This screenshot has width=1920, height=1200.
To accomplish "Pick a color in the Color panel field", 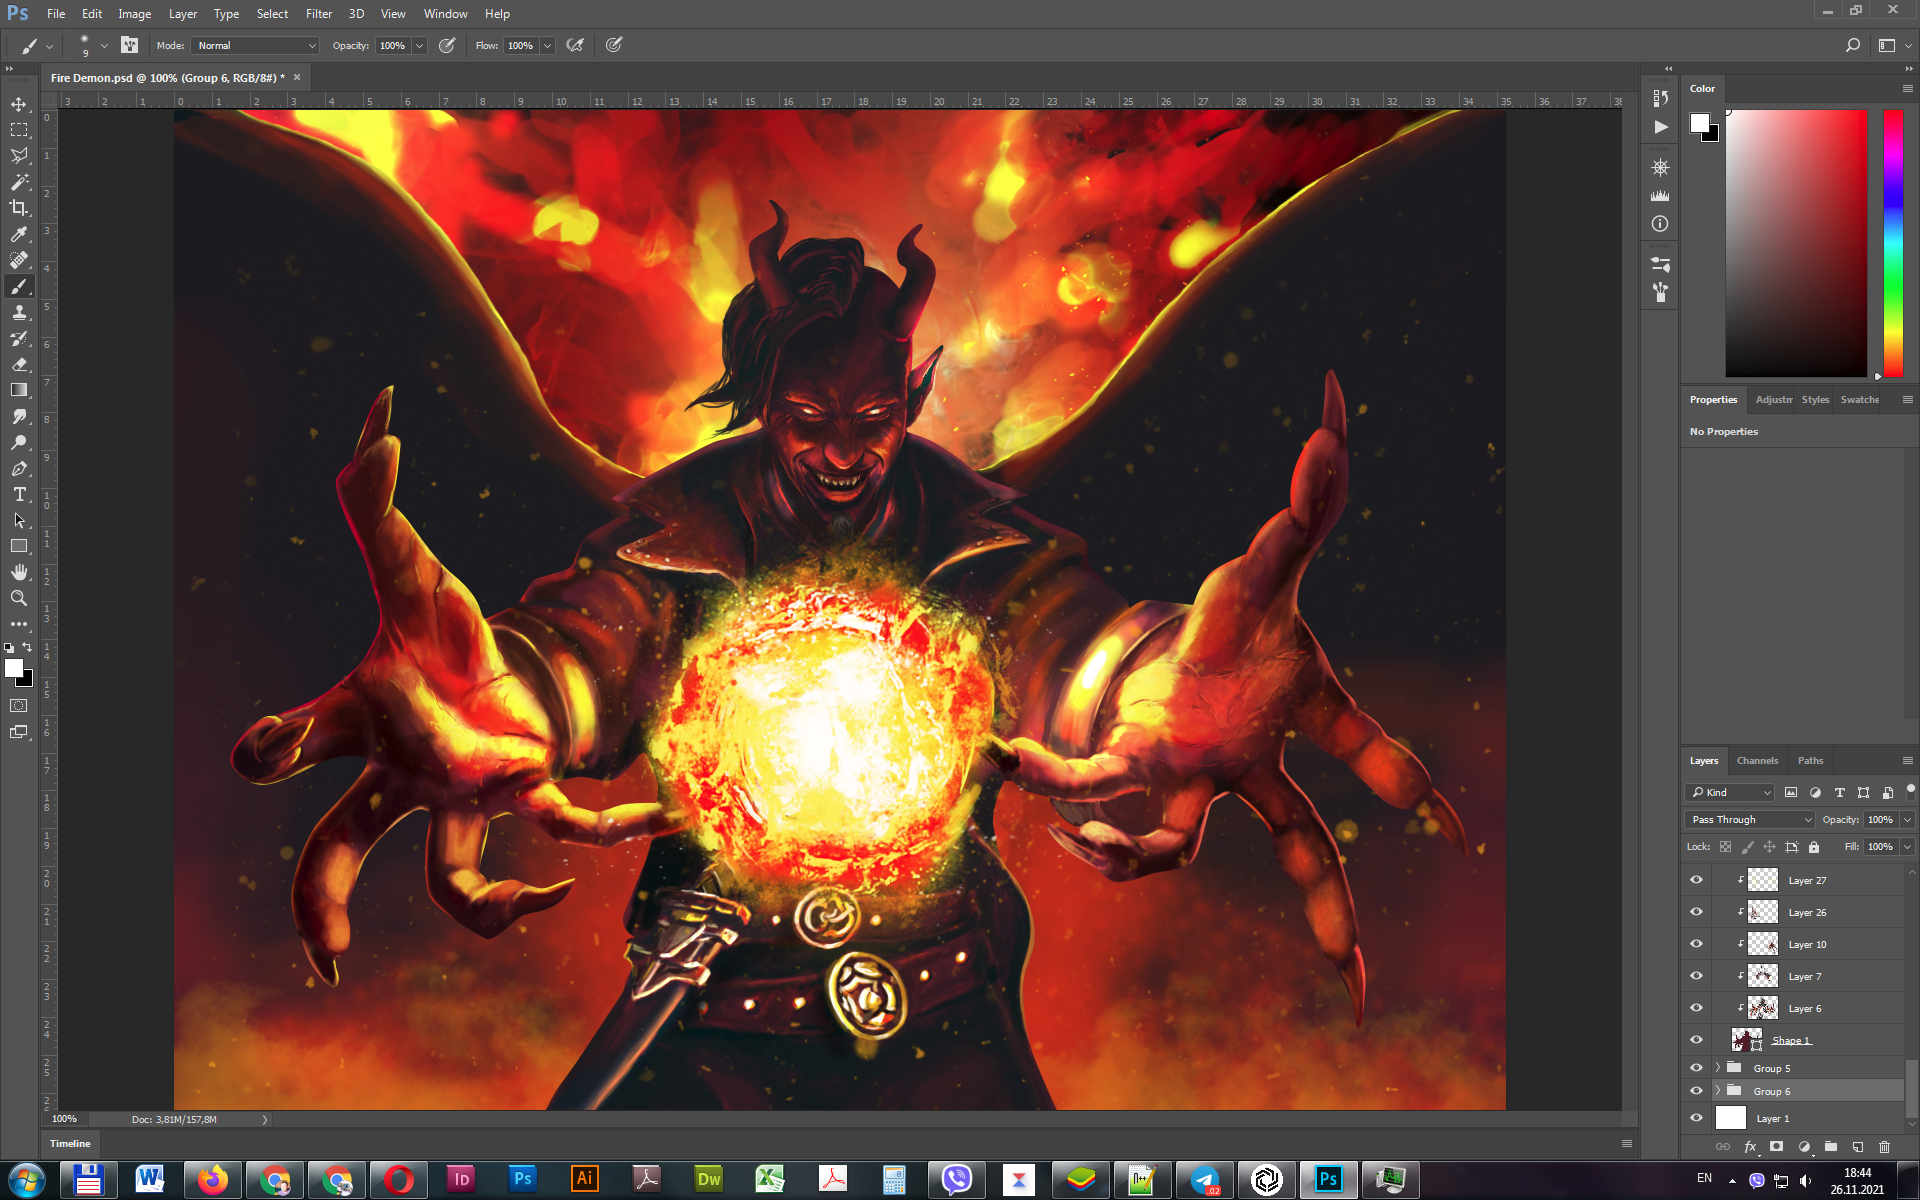I will point(1796,243).
